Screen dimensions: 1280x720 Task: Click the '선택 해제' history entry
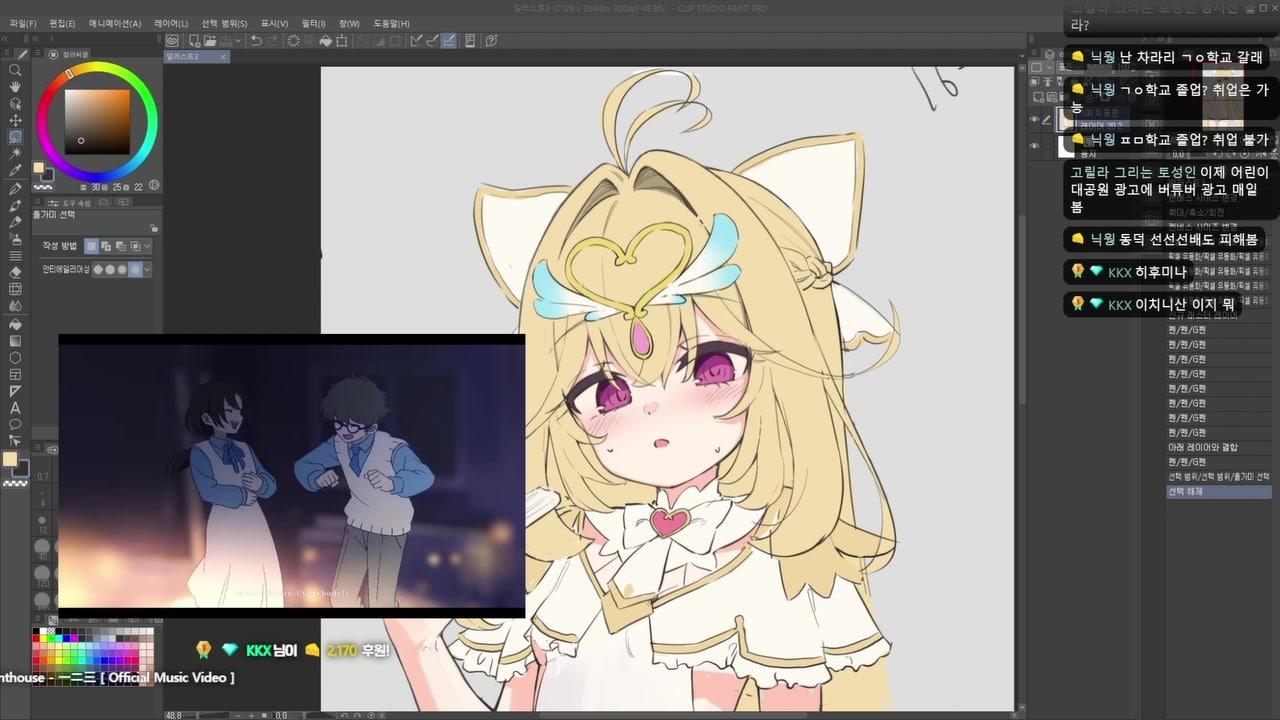[x=1218, y=492]
